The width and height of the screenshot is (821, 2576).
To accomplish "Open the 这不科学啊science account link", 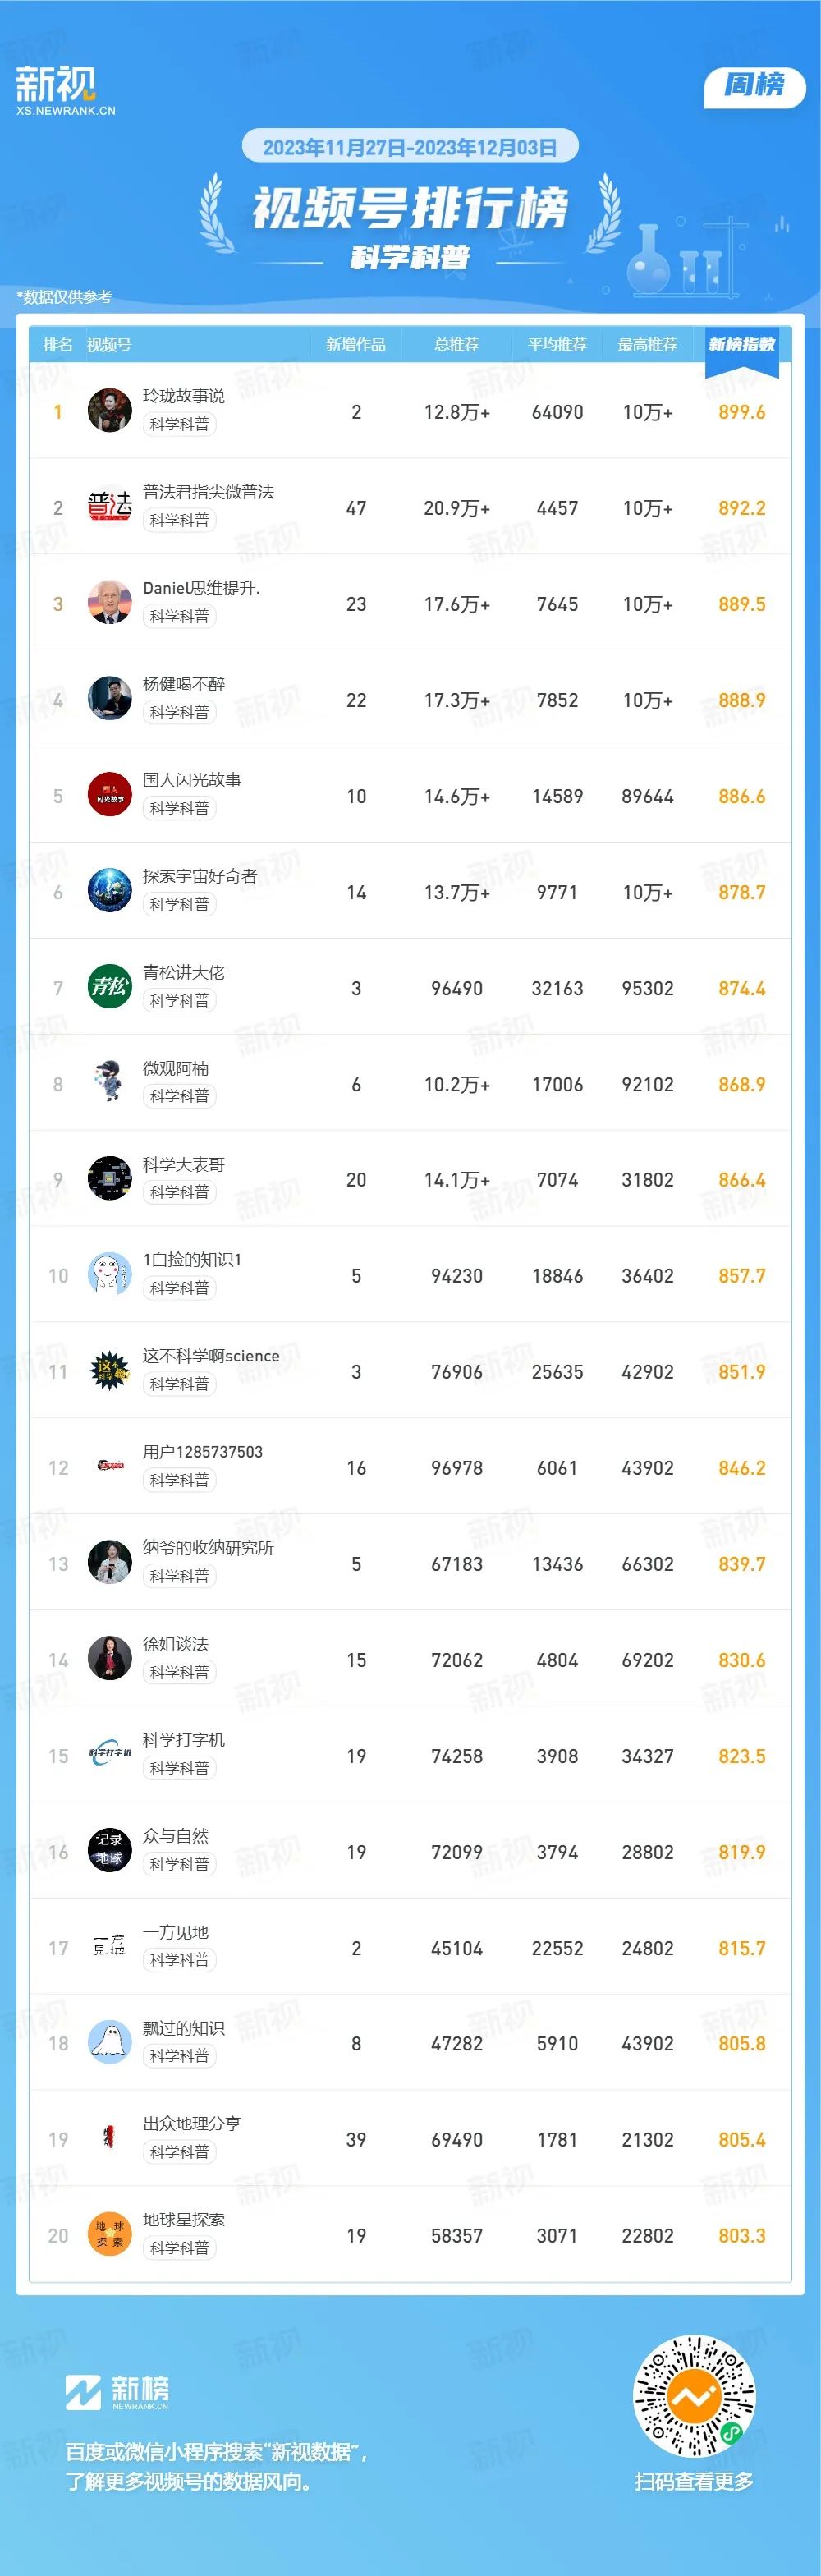I will (211, 1356).
